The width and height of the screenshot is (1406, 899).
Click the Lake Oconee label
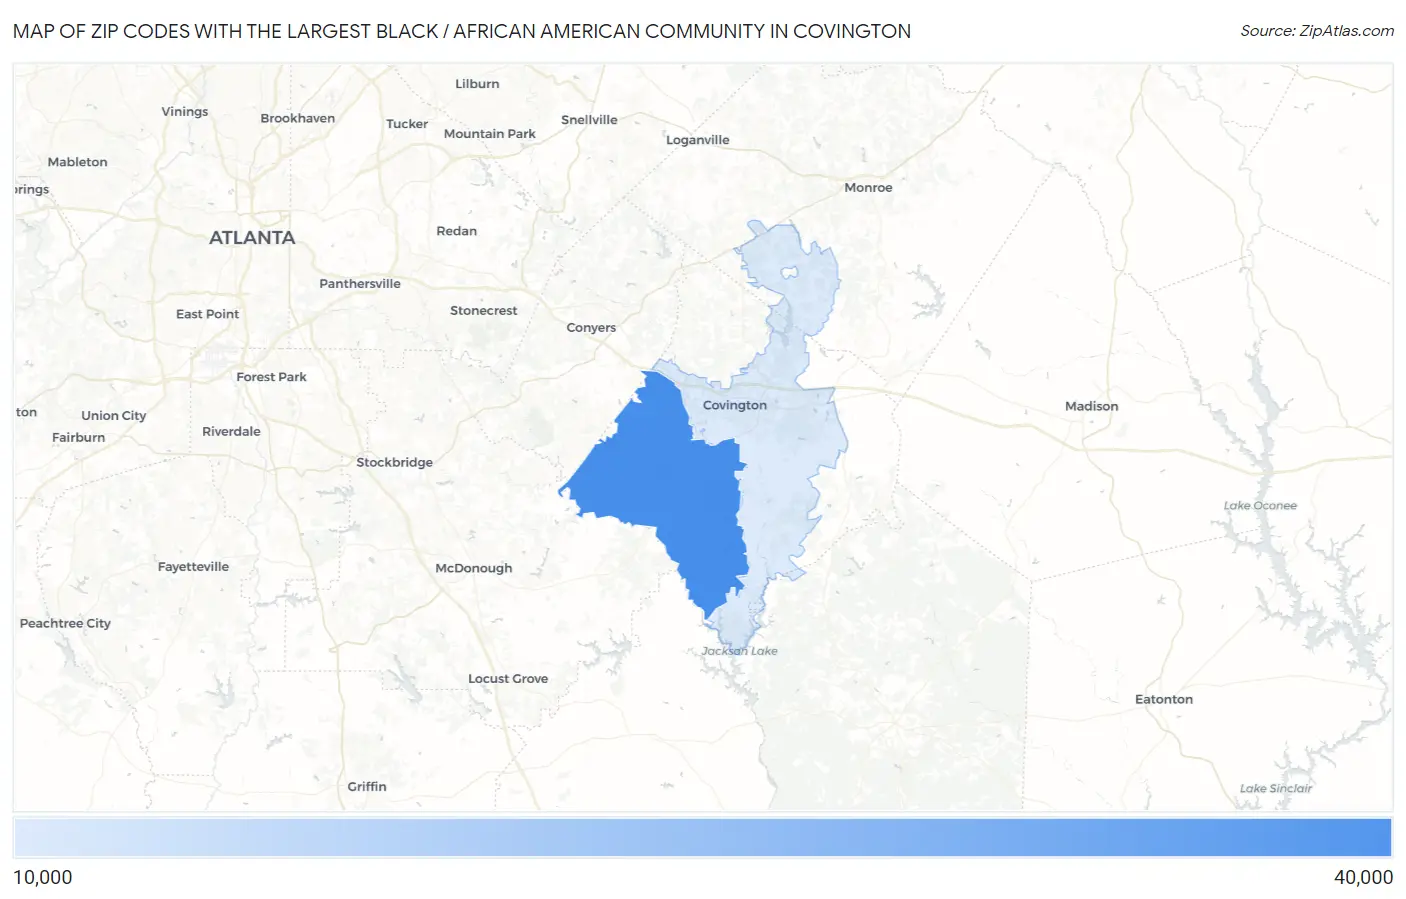pos(1260,506)
